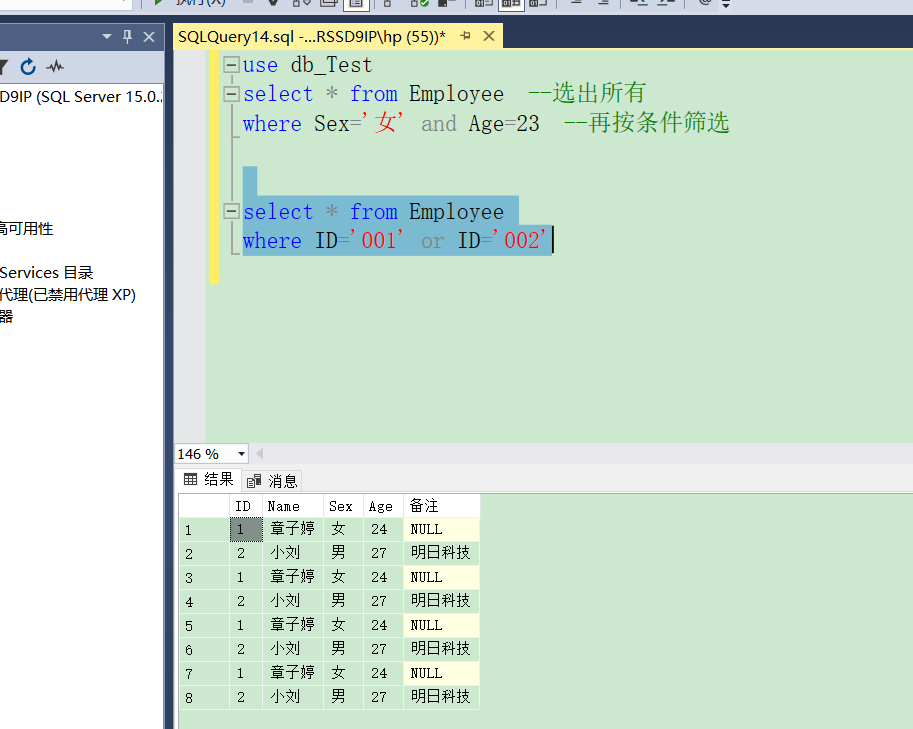Collapse the highlighted select statement block
Screen dimensions: 913x729
[232, 211]
